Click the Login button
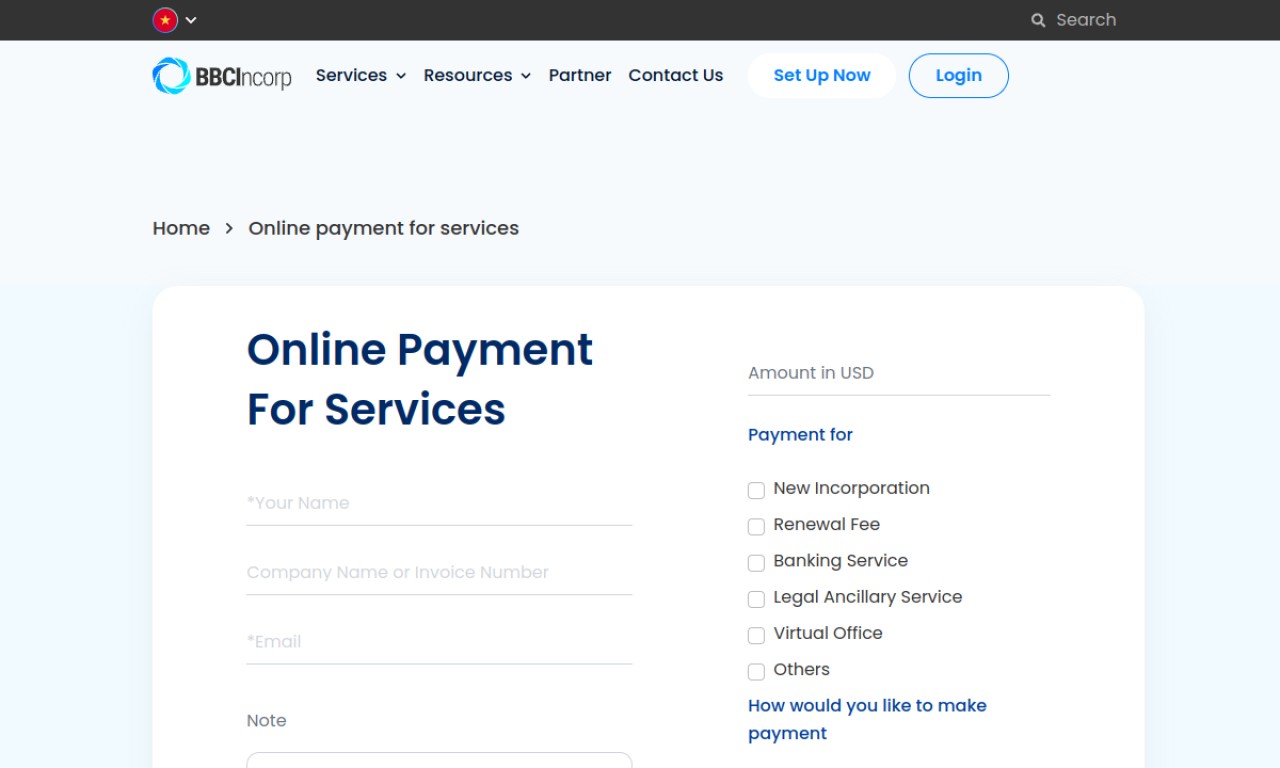This screenshot has height=768, width=1280. pyautogui.click(x=959, y=75)
